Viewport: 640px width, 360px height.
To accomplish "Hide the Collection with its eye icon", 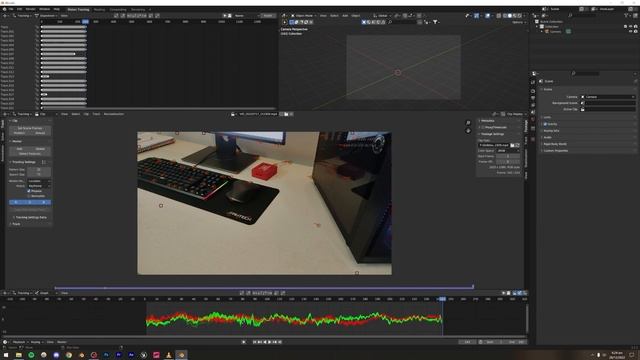I will (x=631, y=27).
